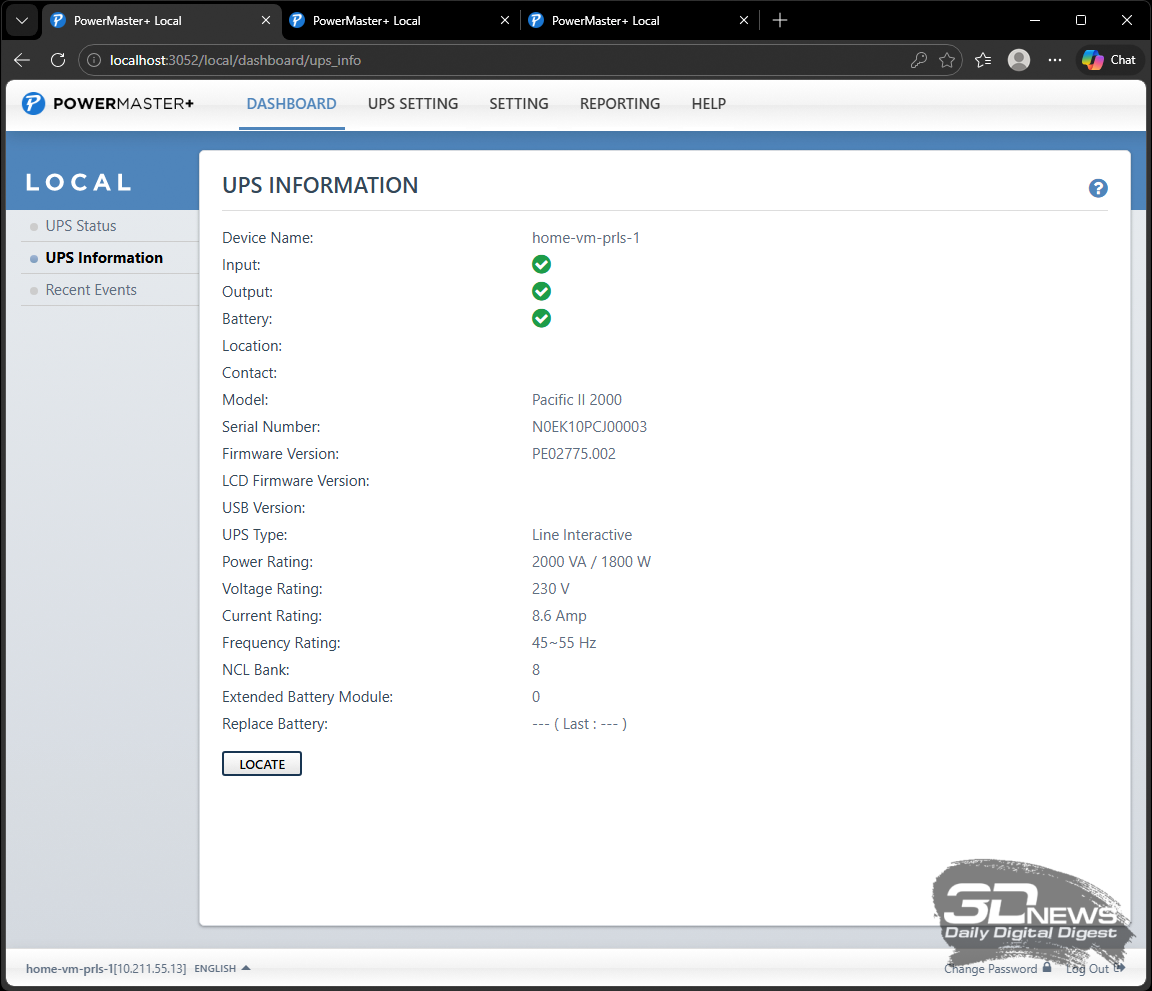Bookmark page with the star icon
Viewport: 1152px width, 991px height.
coord(946,60)
